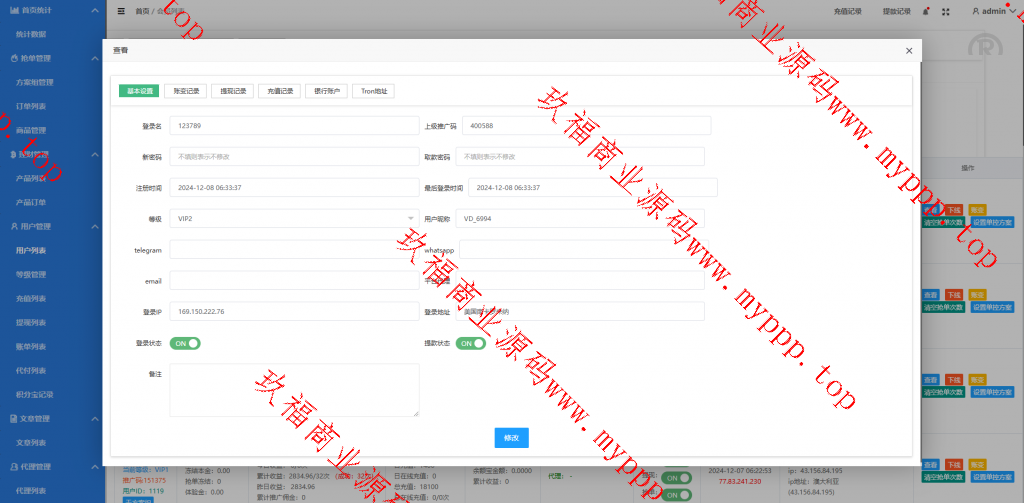Screen dimensions: 1024x503
Task: Toggle the 登录状态 ON switch
Action: click(185, 343)
